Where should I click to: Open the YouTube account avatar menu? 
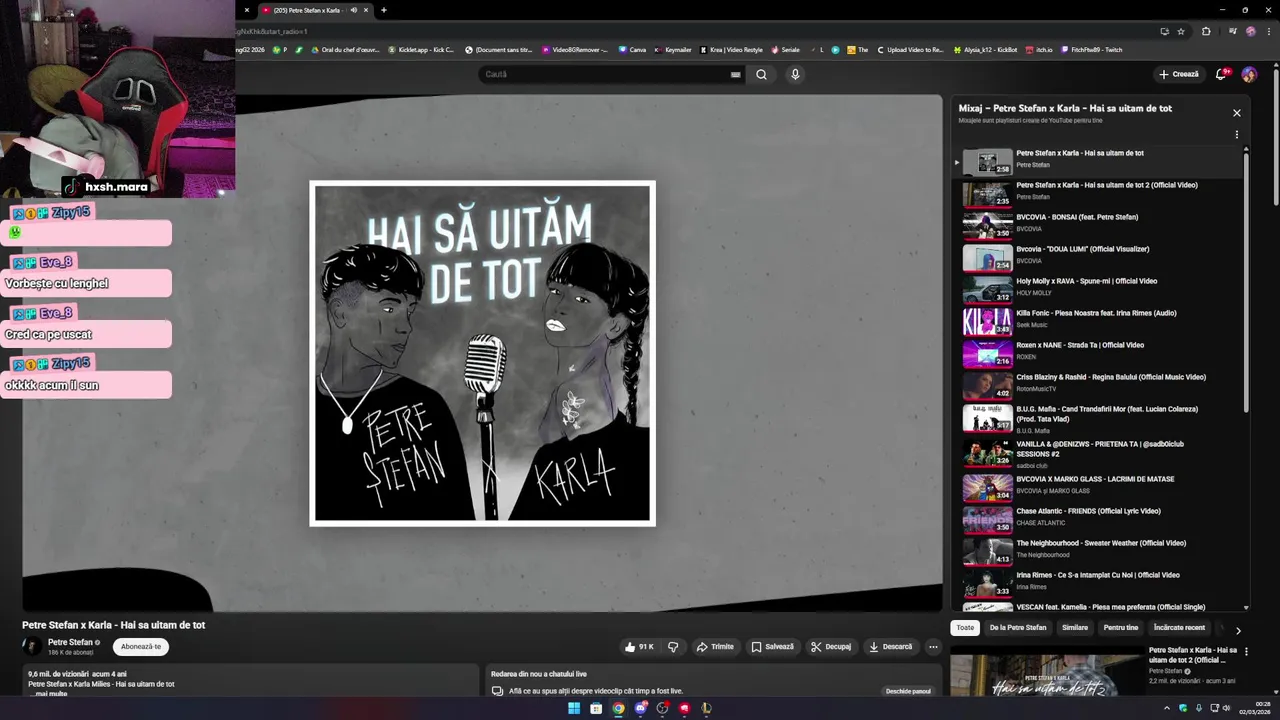click(1249, 74)
